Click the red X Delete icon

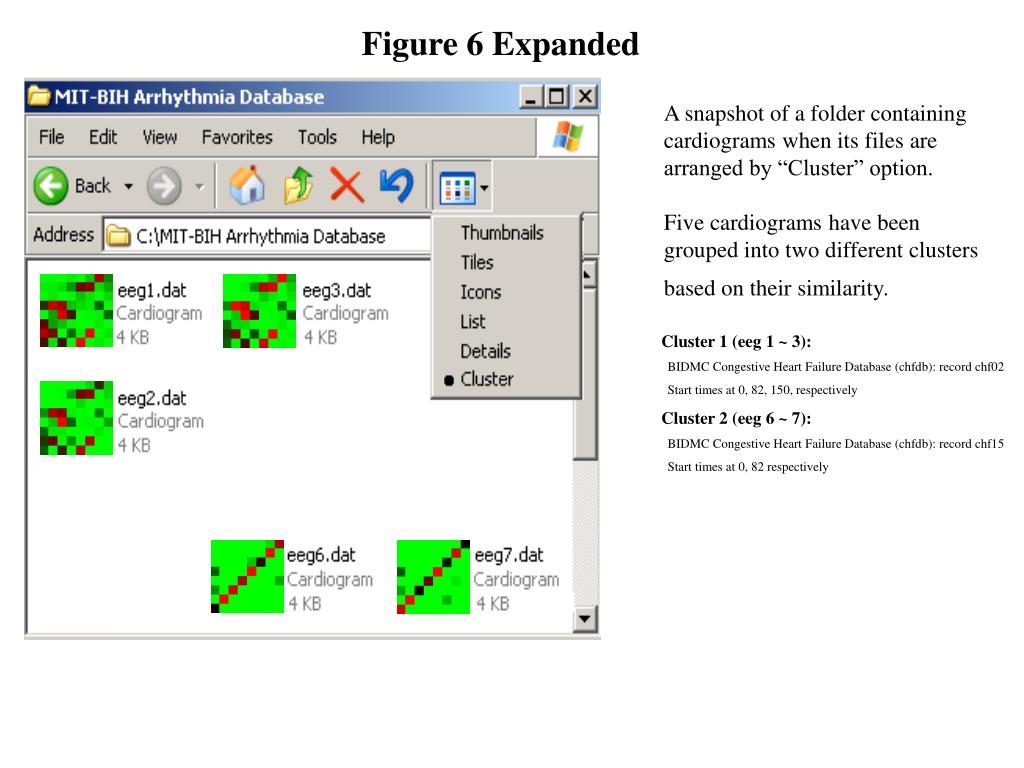click(x=347, y=185)
